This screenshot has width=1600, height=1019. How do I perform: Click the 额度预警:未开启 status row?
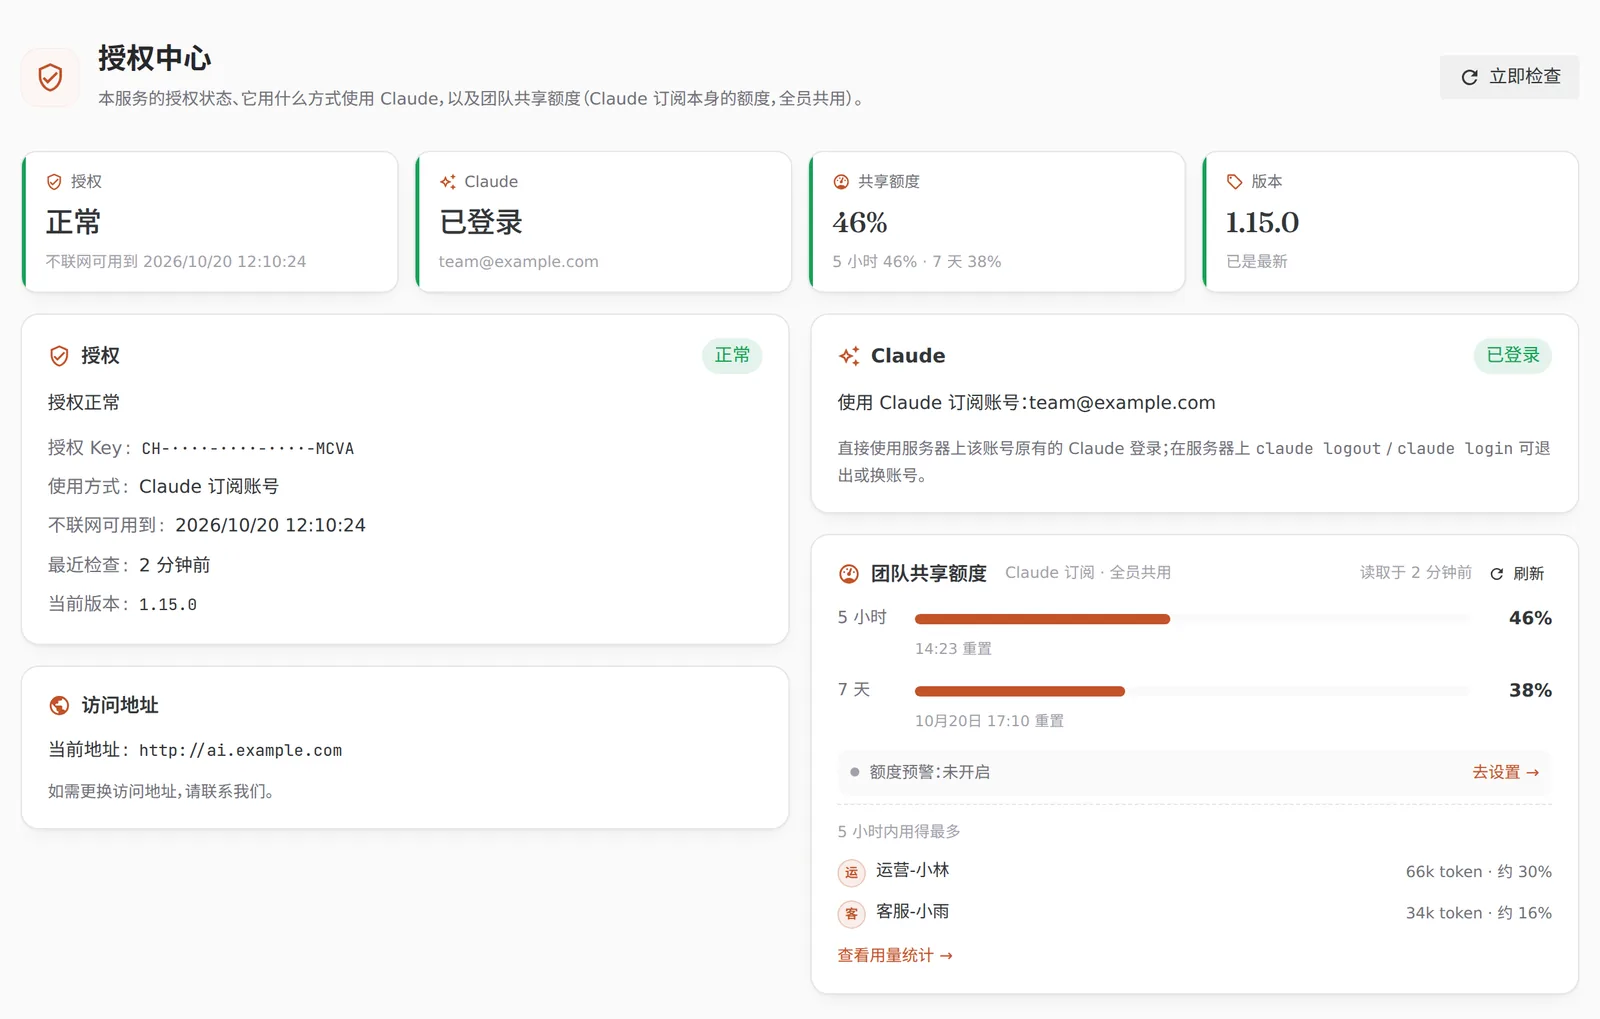click(x=1194, y=772)
